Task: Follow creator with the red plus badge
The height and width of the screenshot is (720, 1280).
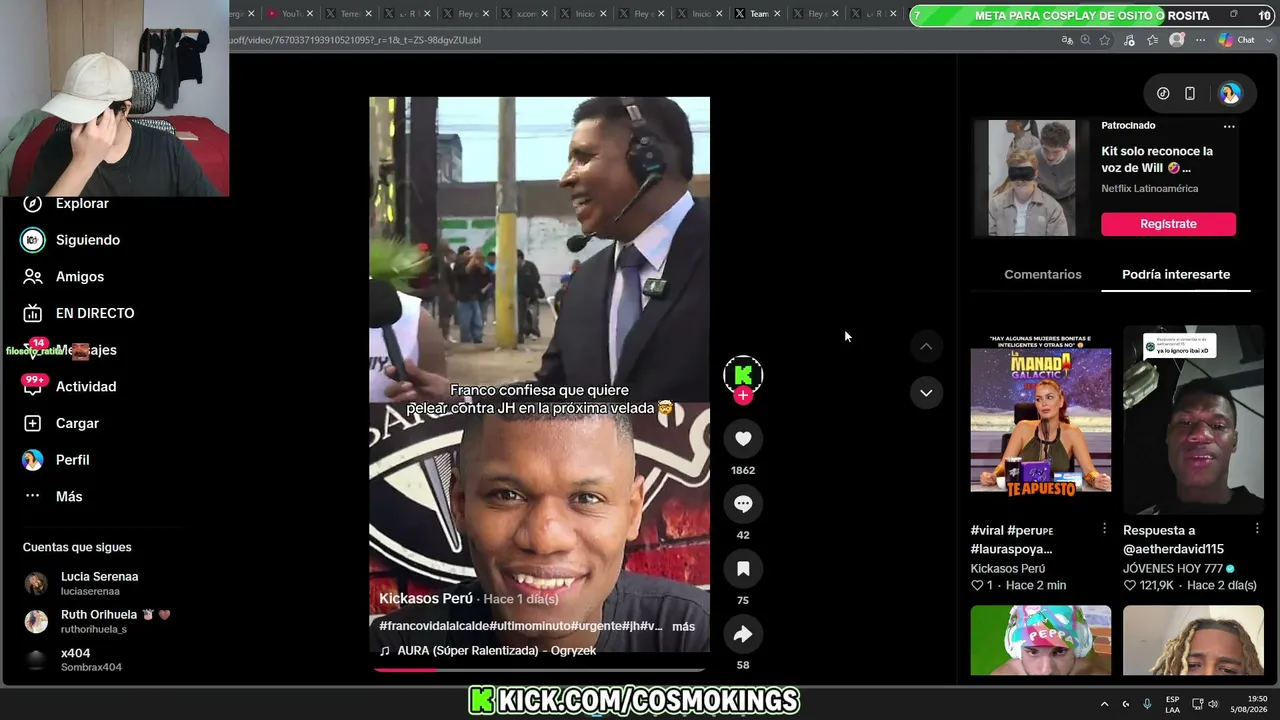Action: pyautogui.click(x=743, y=396)
